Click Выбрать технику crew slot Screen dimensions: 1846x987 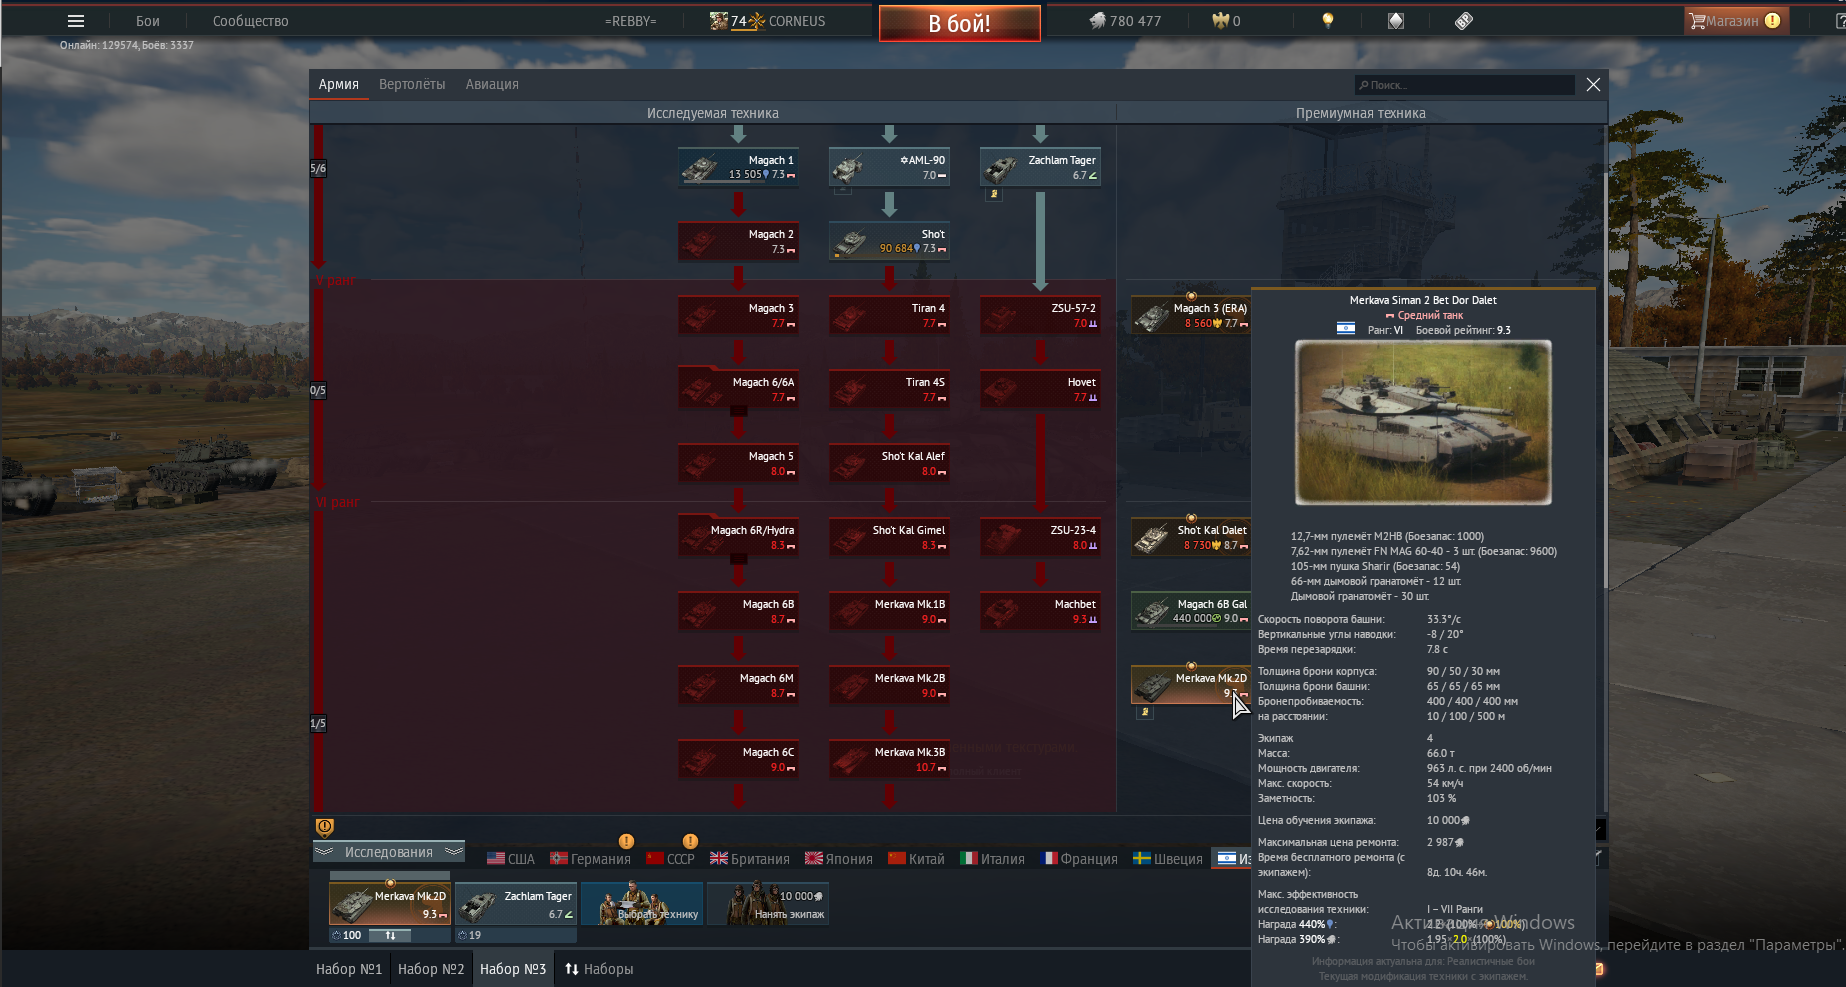[642, 903]
